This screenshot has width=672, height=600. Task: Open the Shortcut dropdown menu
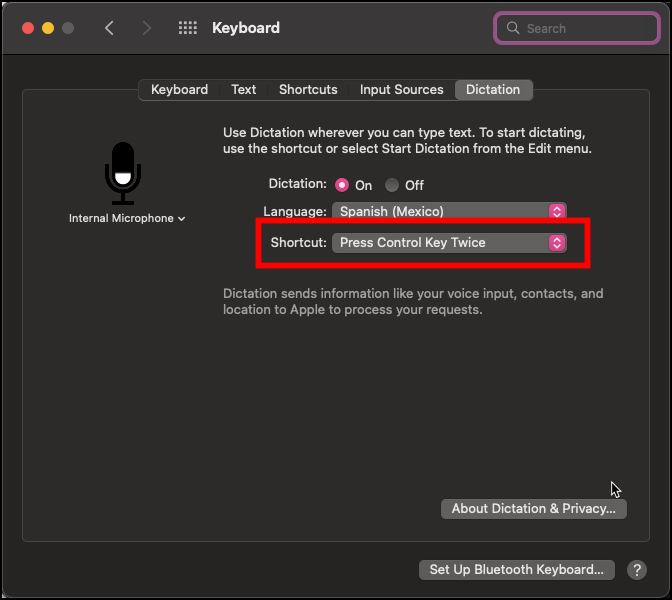click(x=449, y=242)
